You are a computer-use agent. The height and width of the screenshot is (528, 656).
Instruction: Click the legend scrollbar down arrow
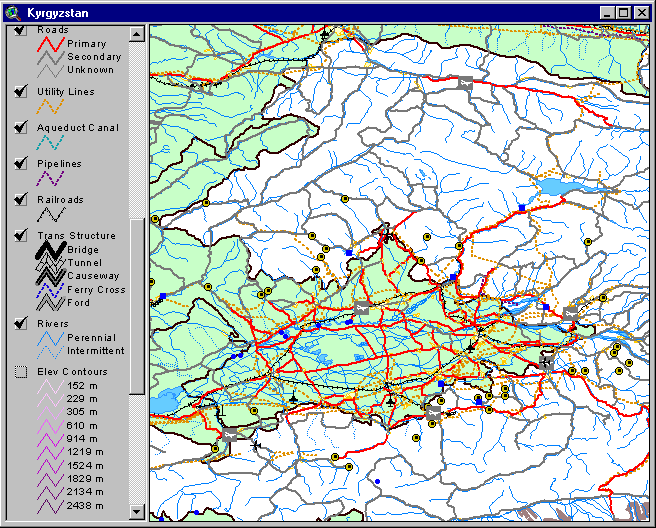click(136, 511)
